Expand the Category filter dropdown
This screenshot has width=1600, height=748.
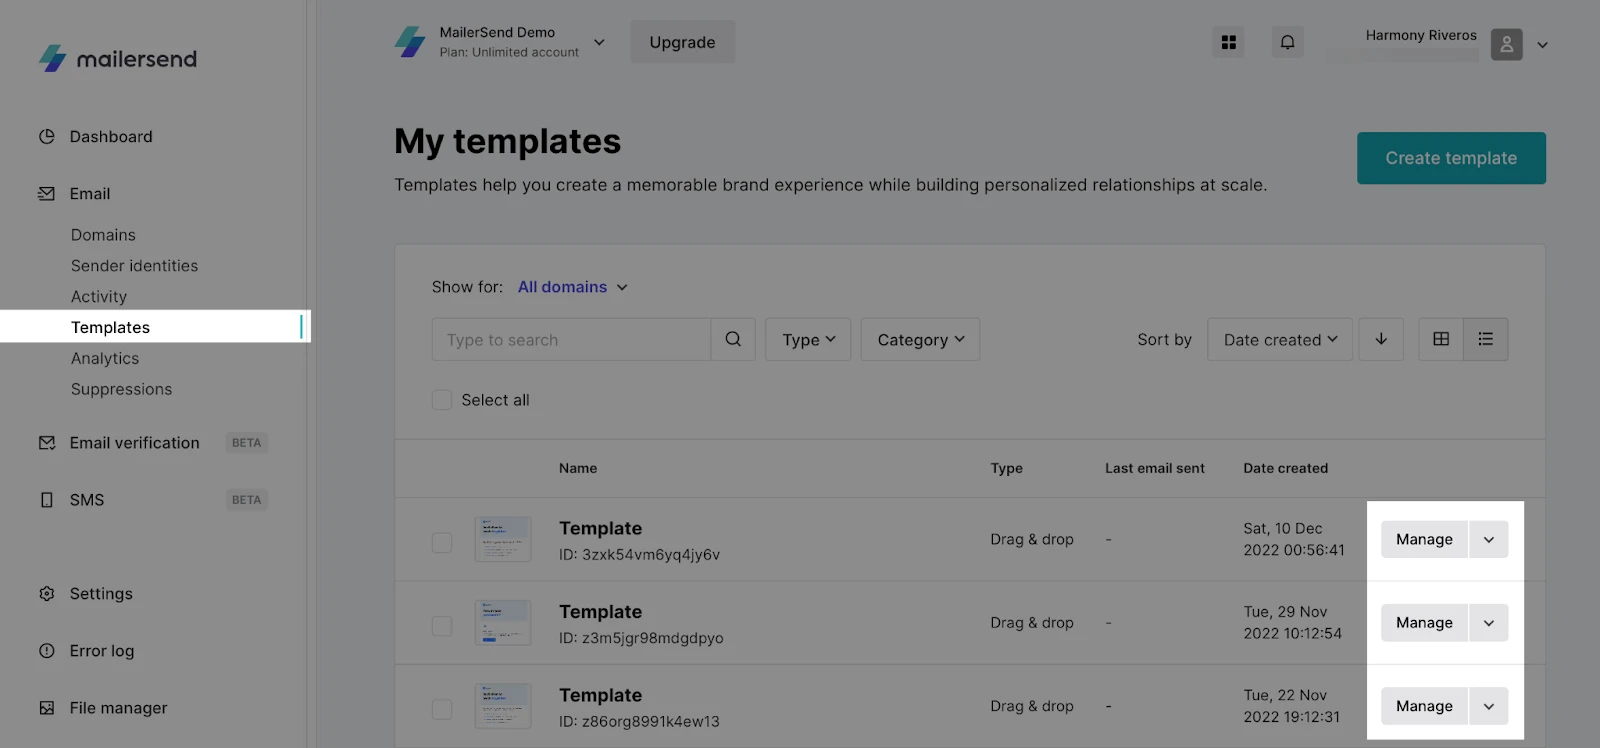click(920, 340)
